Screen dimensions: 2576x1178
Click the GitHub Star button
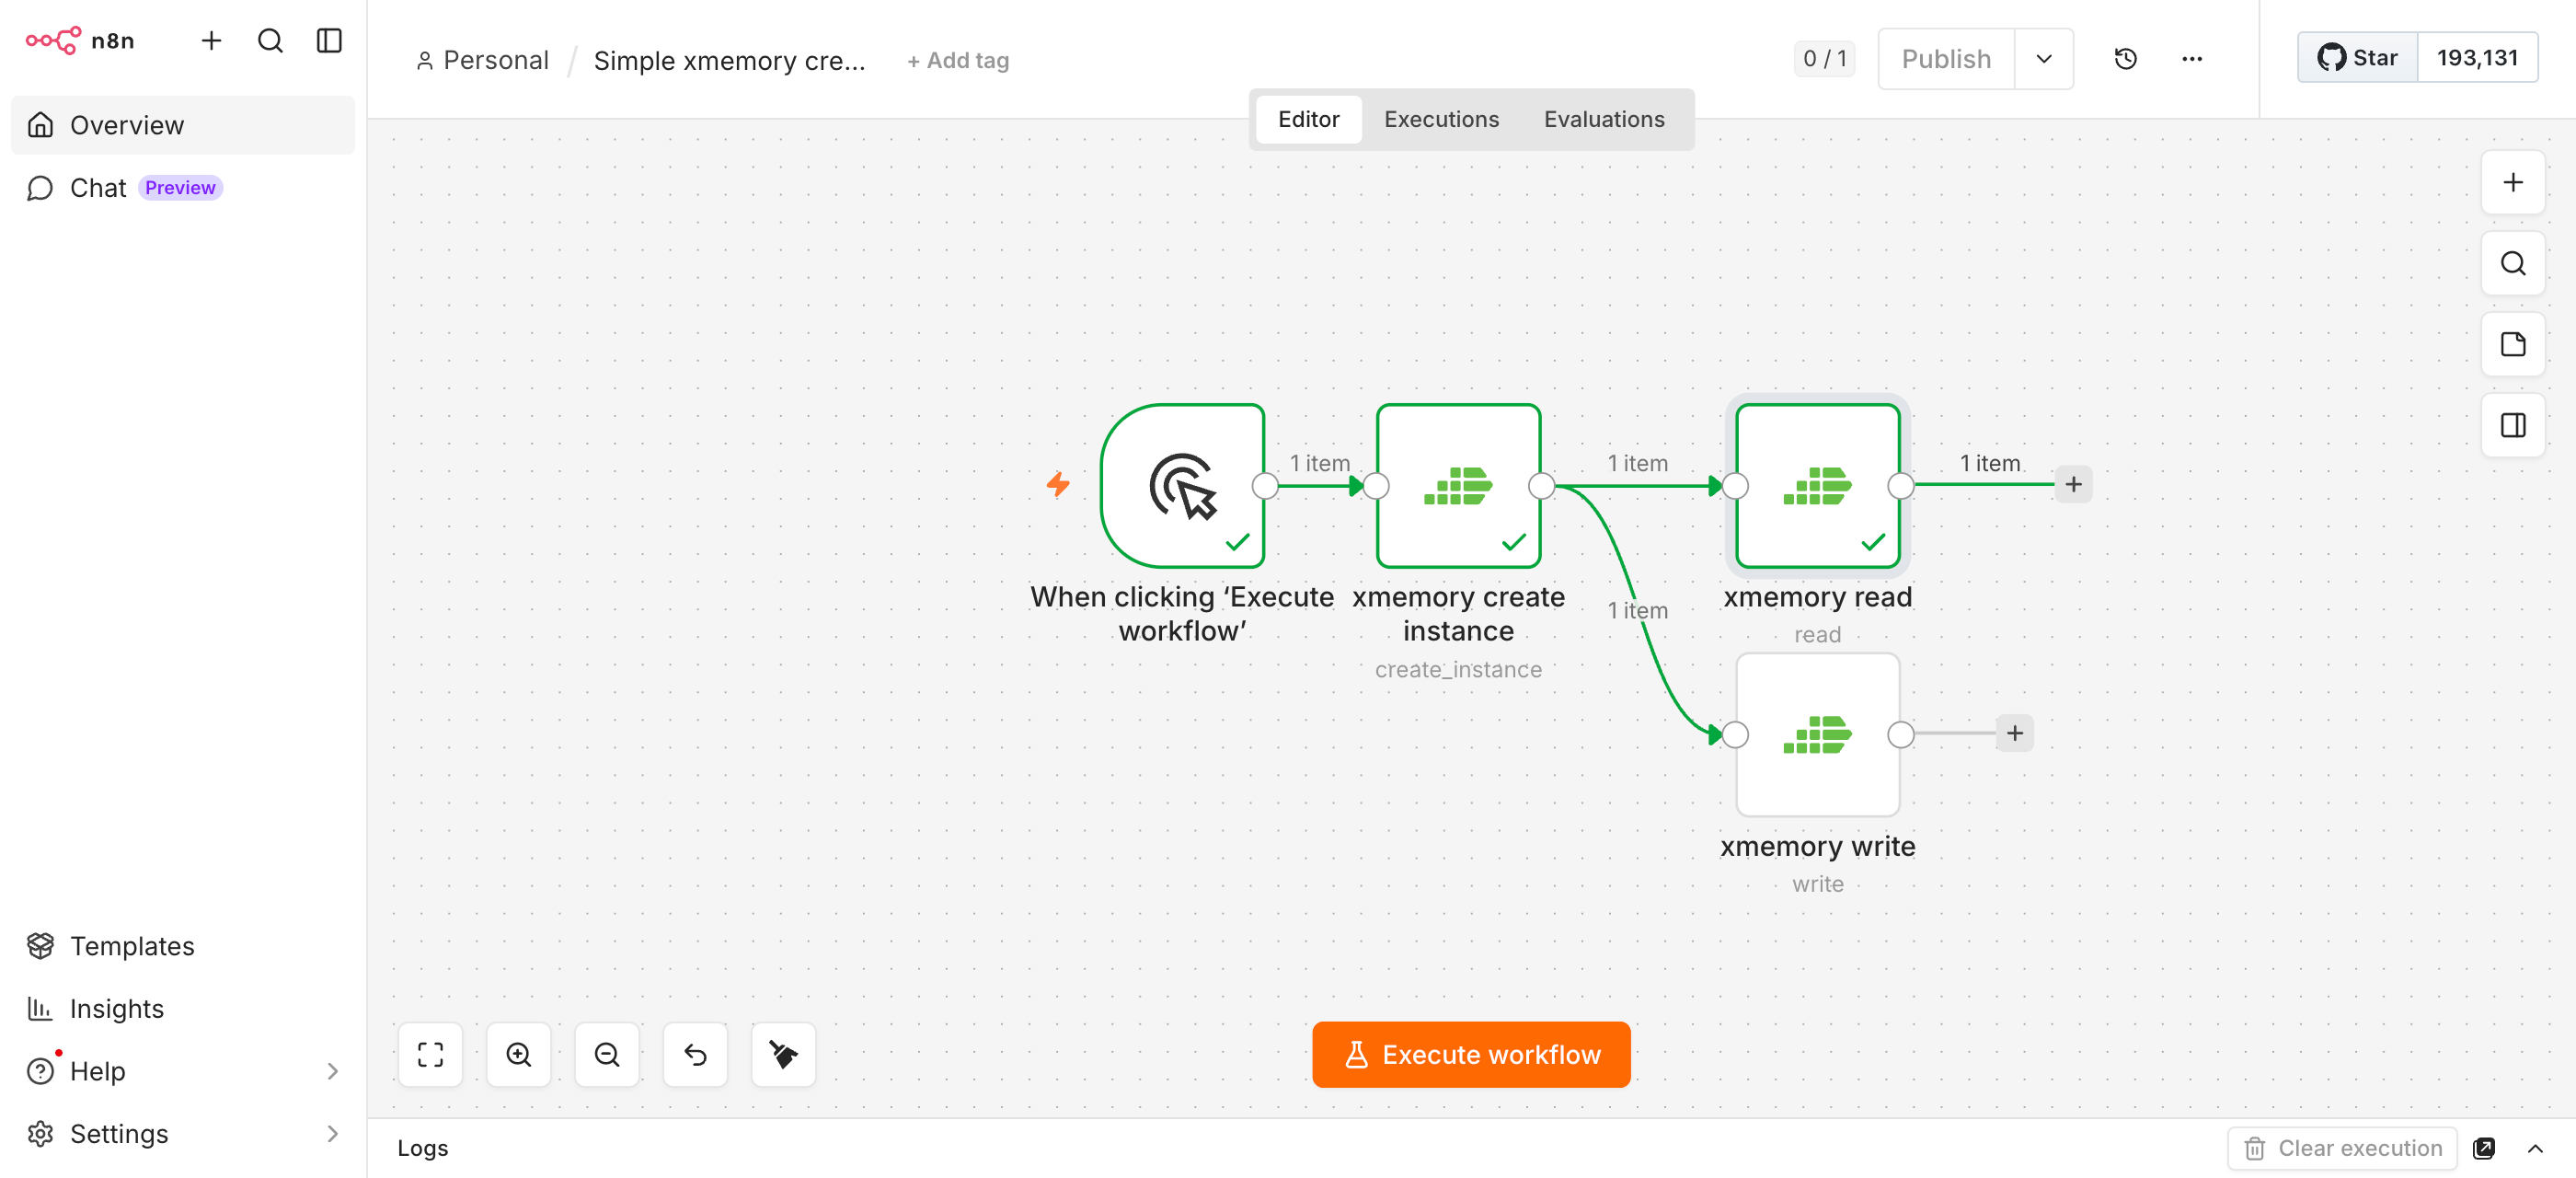pyautogui.click(x=2358, y=58)
